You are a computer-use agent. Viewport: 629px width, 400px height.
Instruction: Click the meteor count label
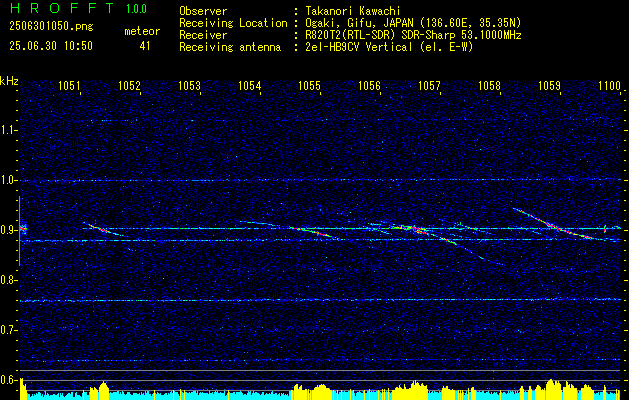pyautogui.click(x=142, y=31)
